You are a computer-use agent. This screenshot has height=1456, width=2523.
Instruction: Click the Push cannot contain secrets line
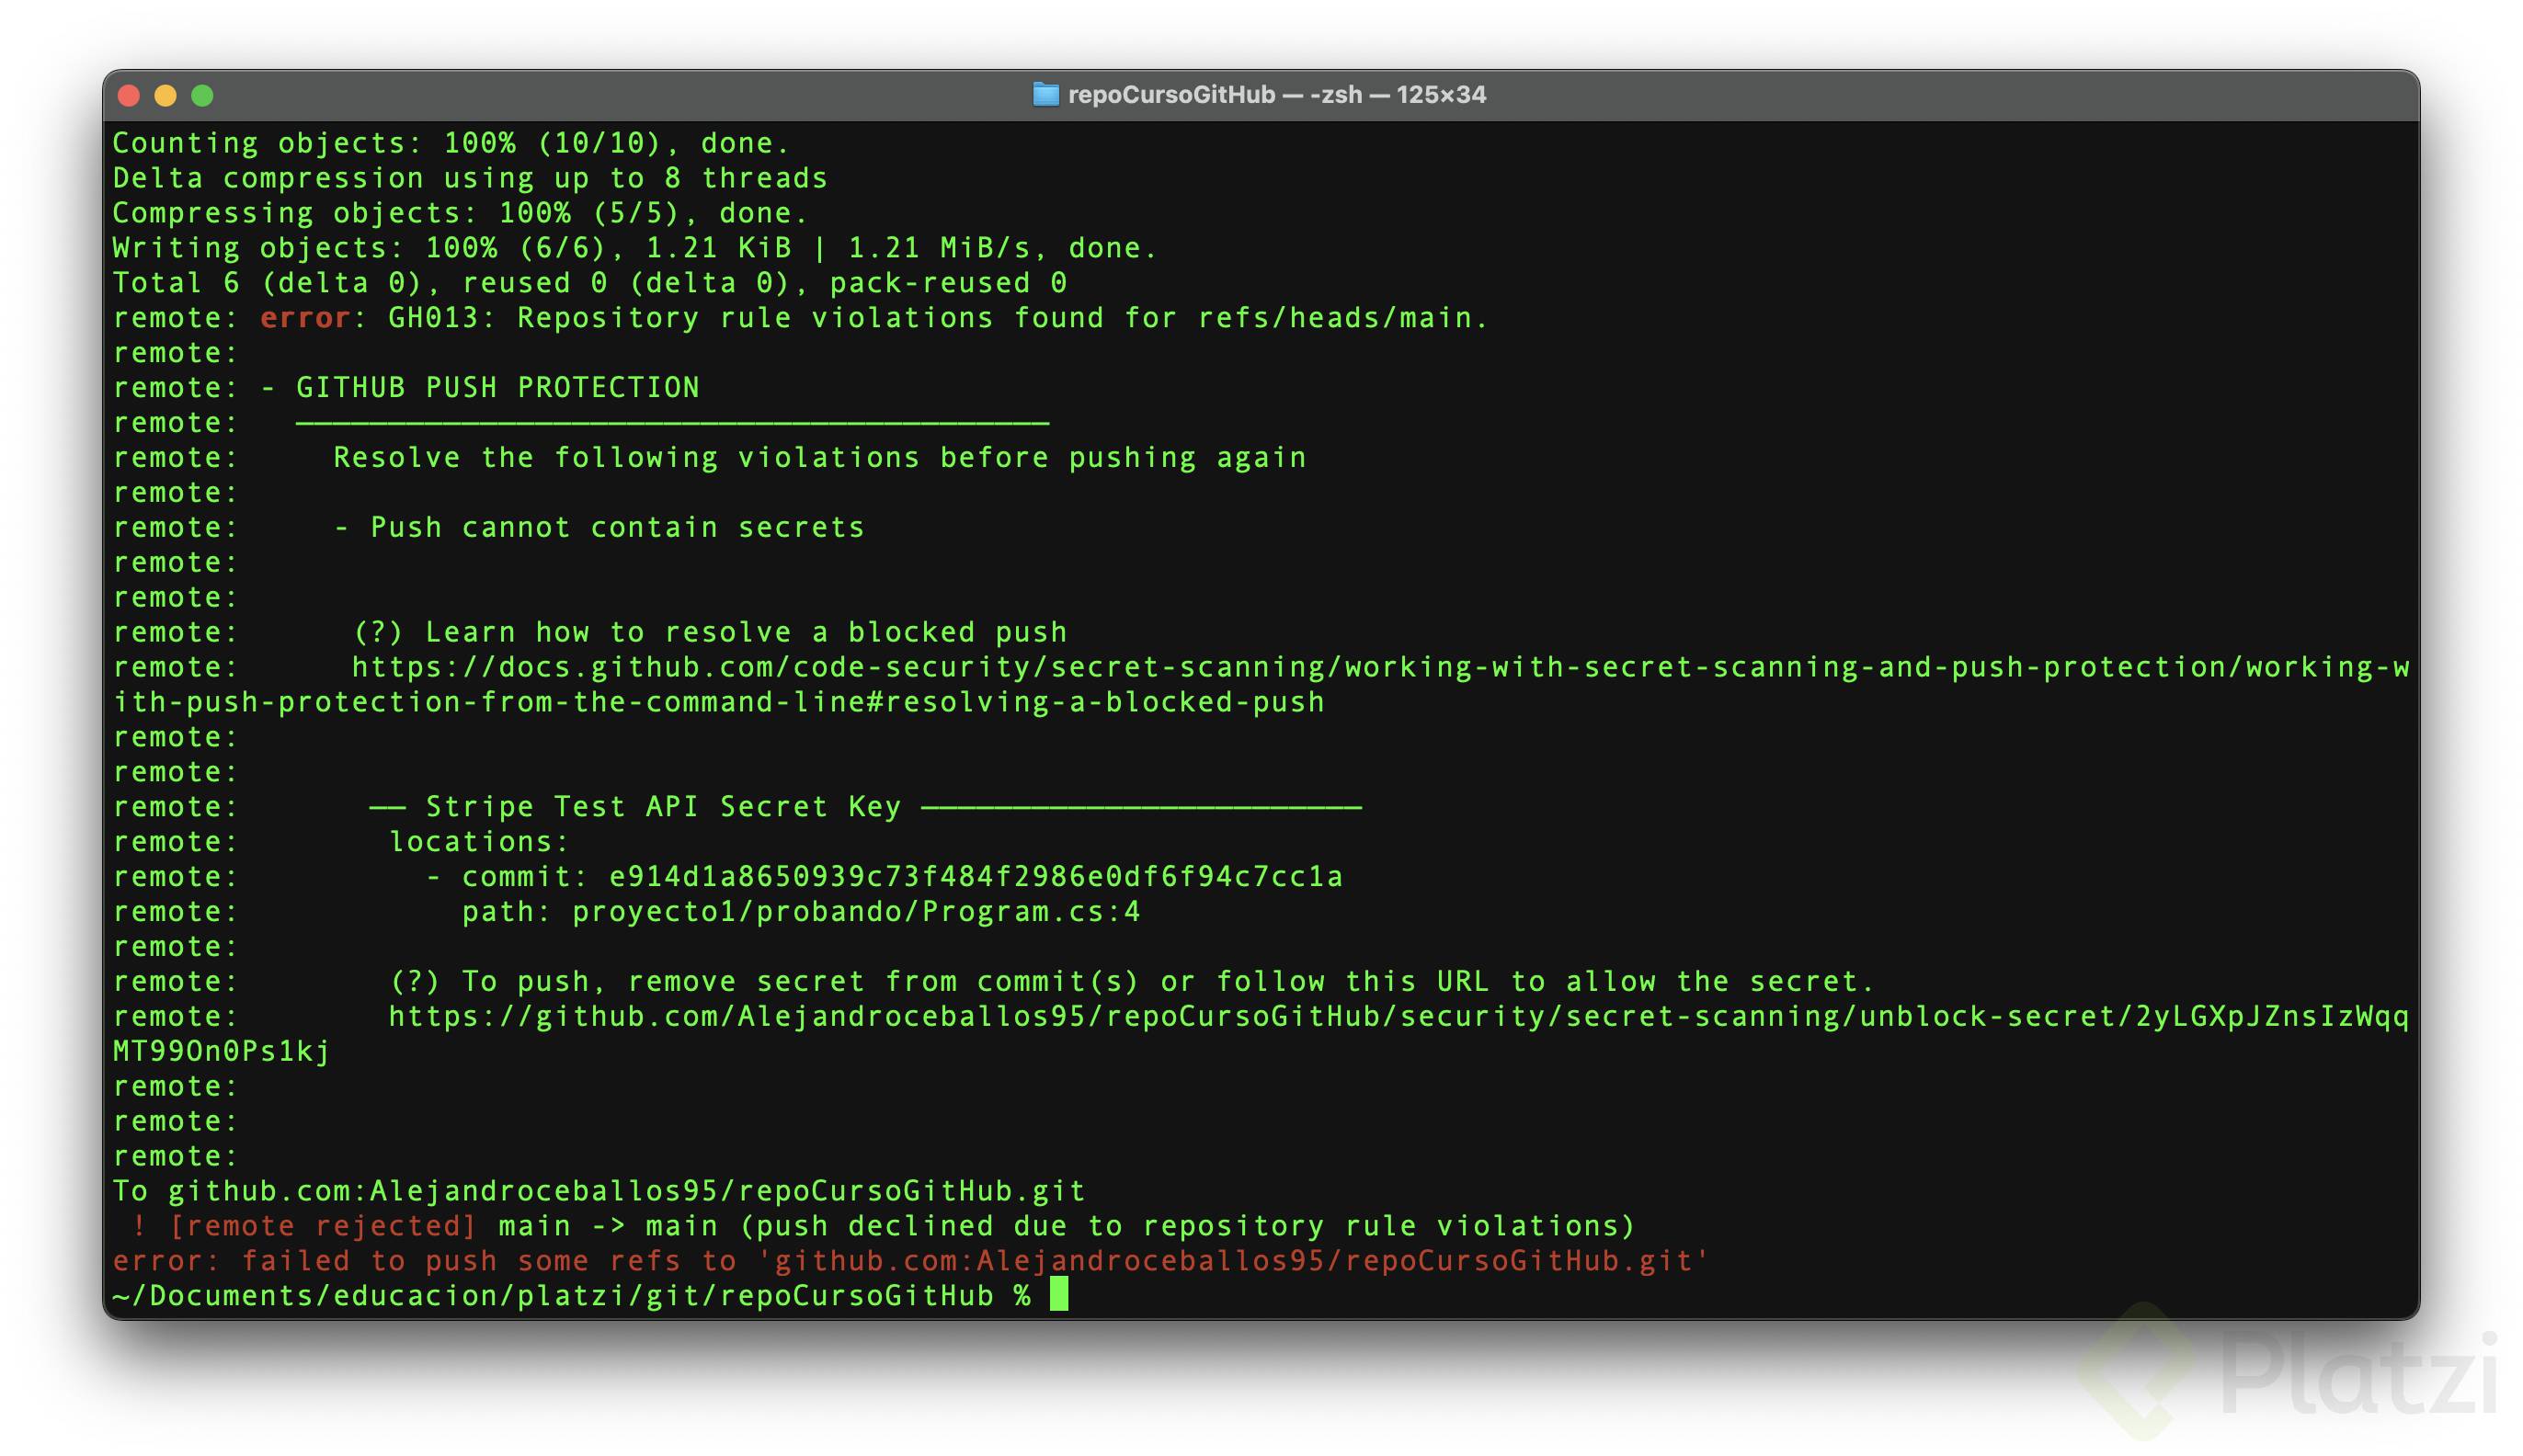[x=616, y=528]
